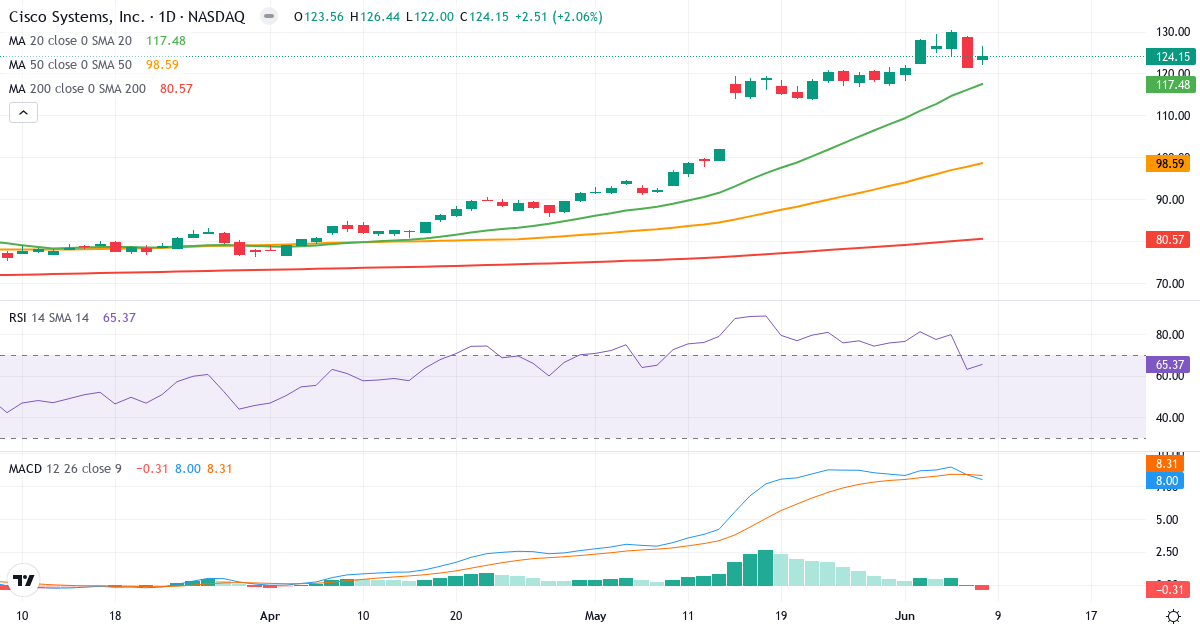The height and width of the screenshot is (630, 1200).
Task: Click the 80.57 MA 200 price tag
Action: [x=1170, y=239]
